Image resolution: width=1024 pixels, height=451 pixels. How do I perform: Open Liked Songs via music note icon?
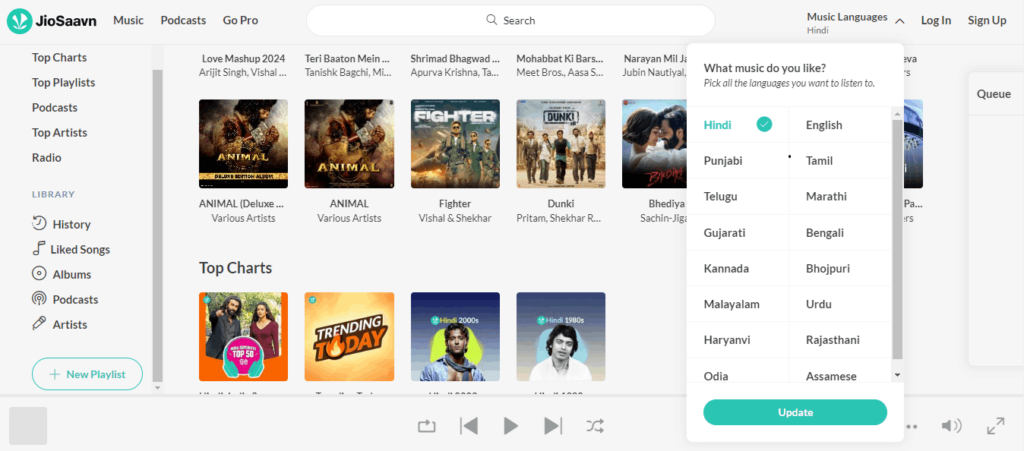pyautogui.click(x=39, y=249)
